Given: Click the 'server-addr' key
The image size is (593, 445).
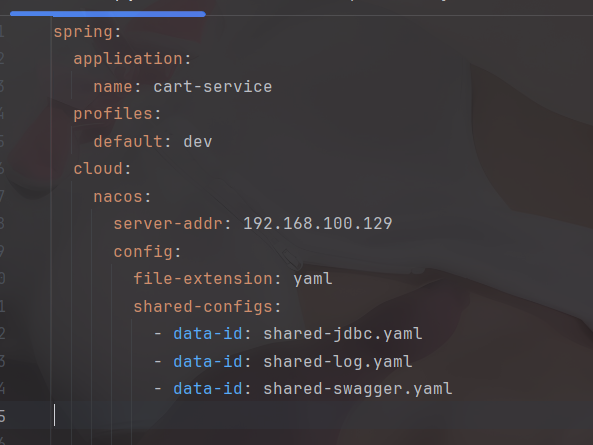Looking at the screenshot, I should coord(168,224).
